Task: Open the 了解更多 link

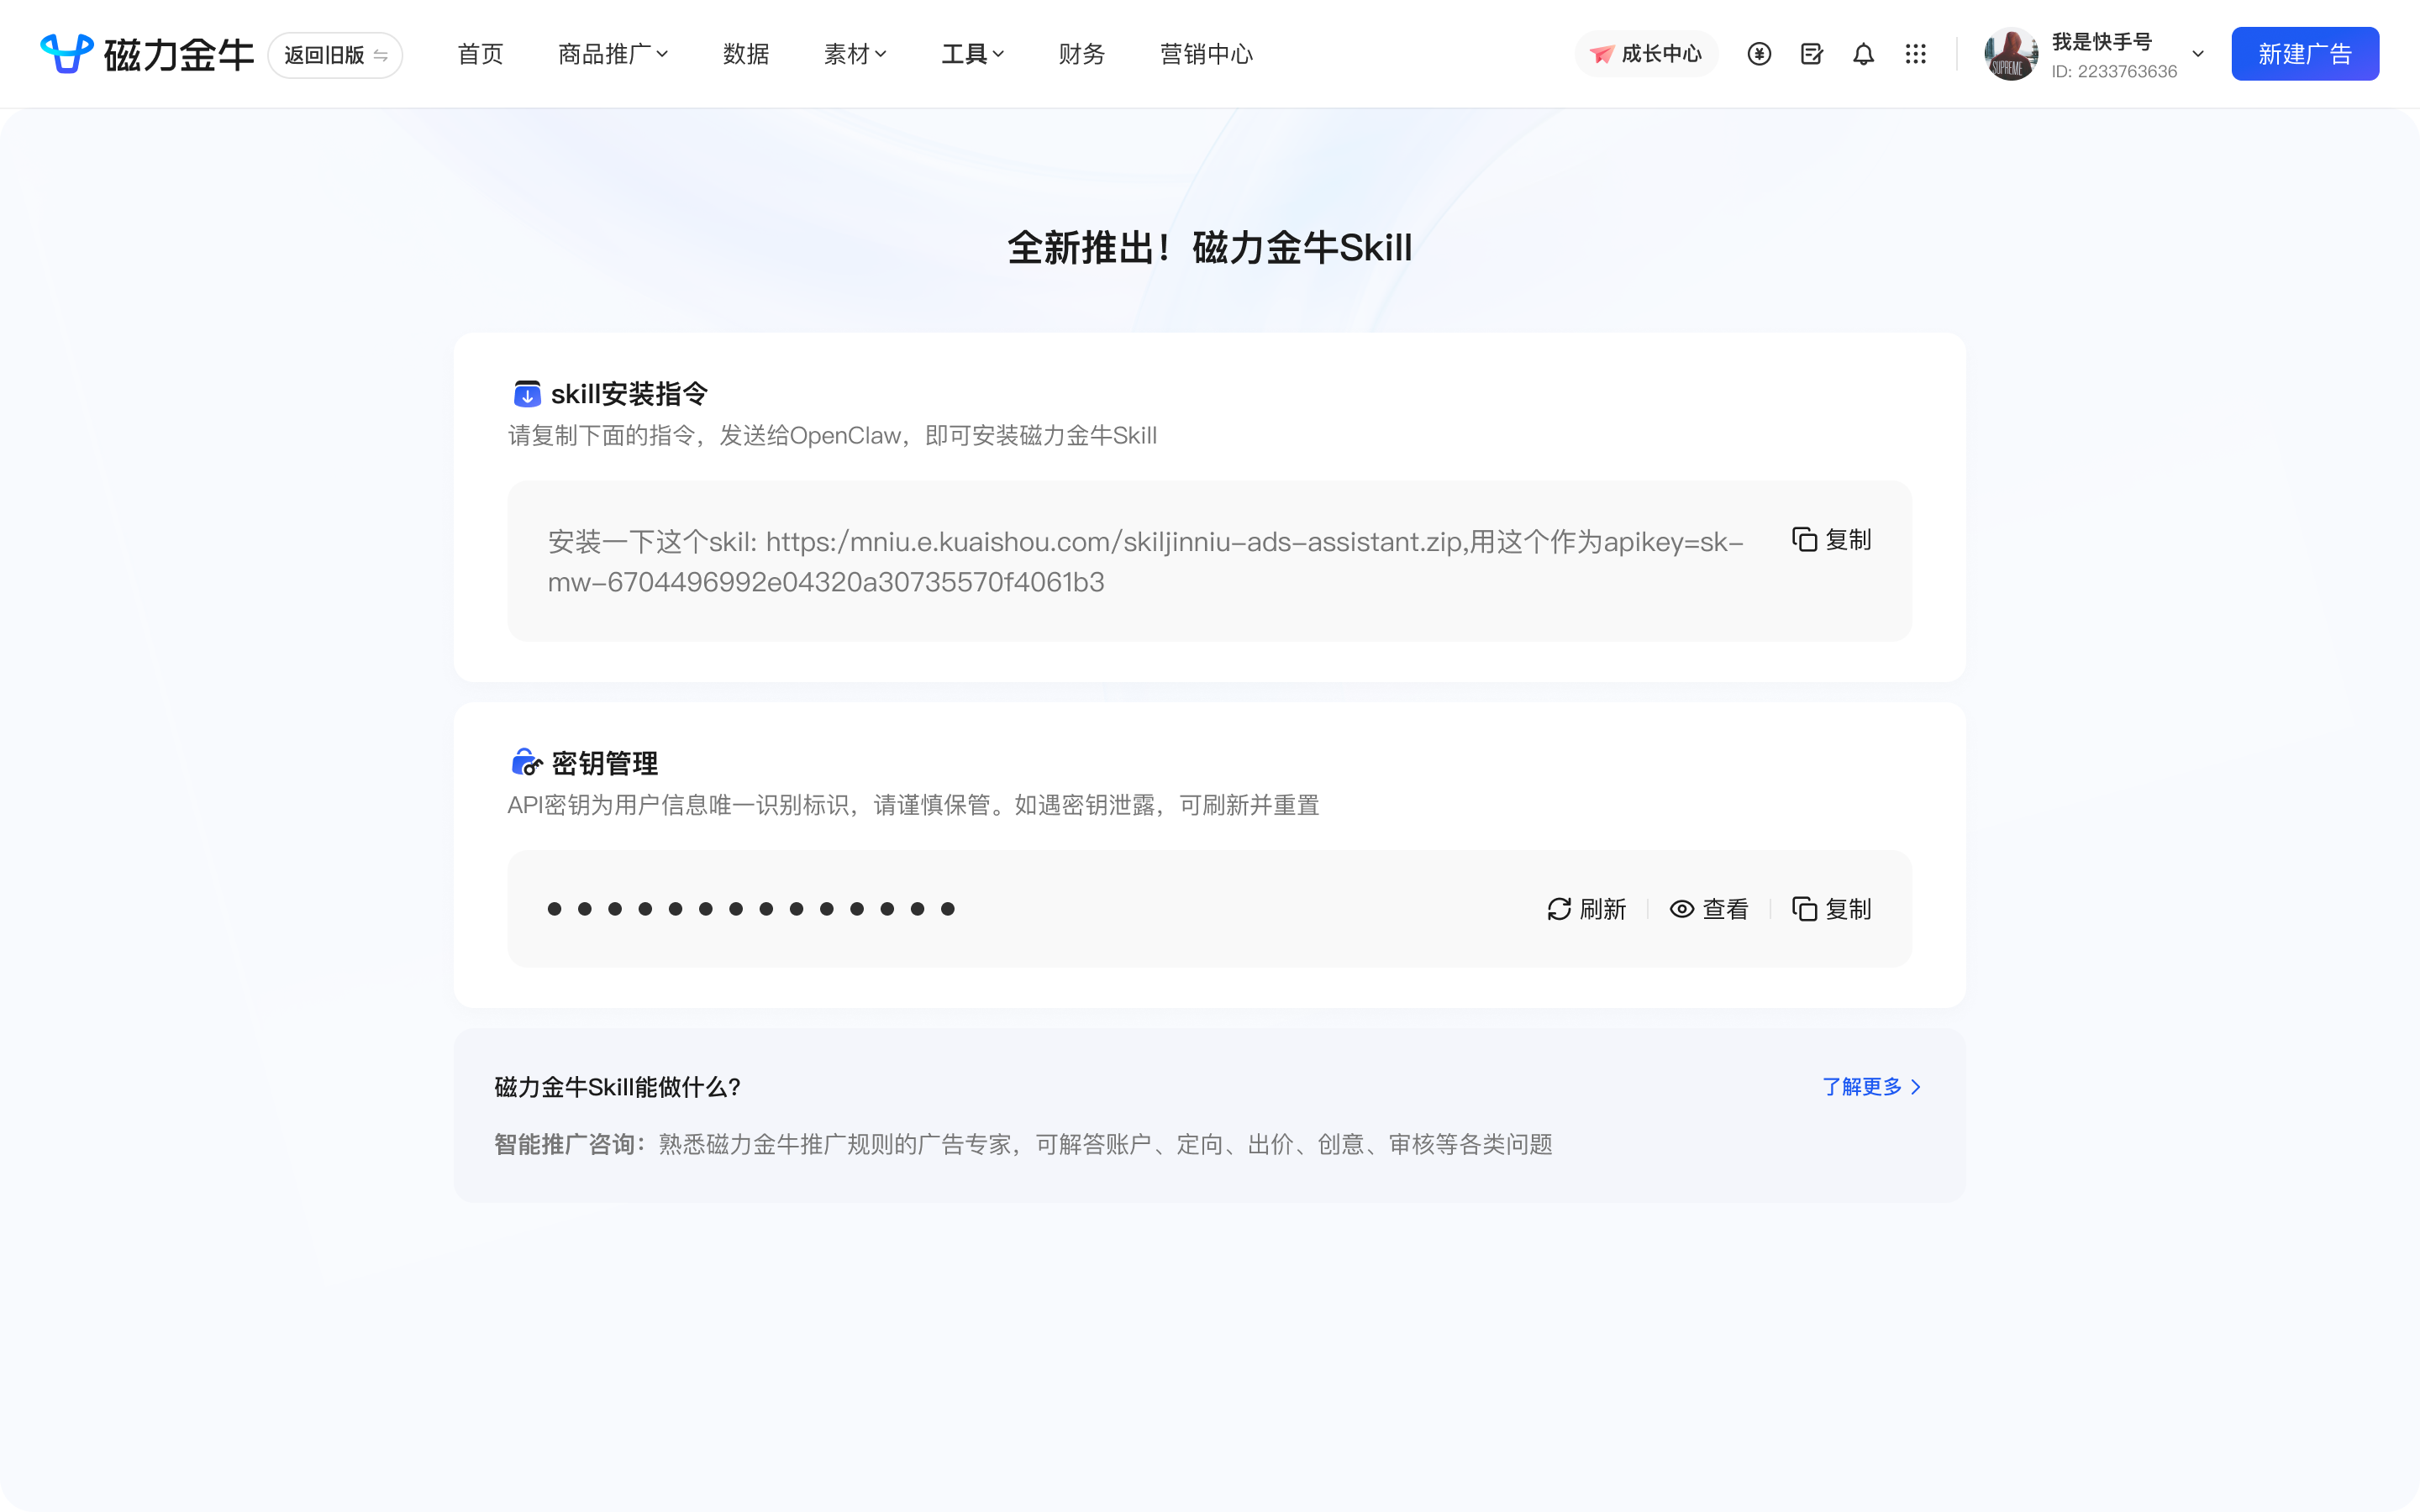Action: [1872, 1087]
